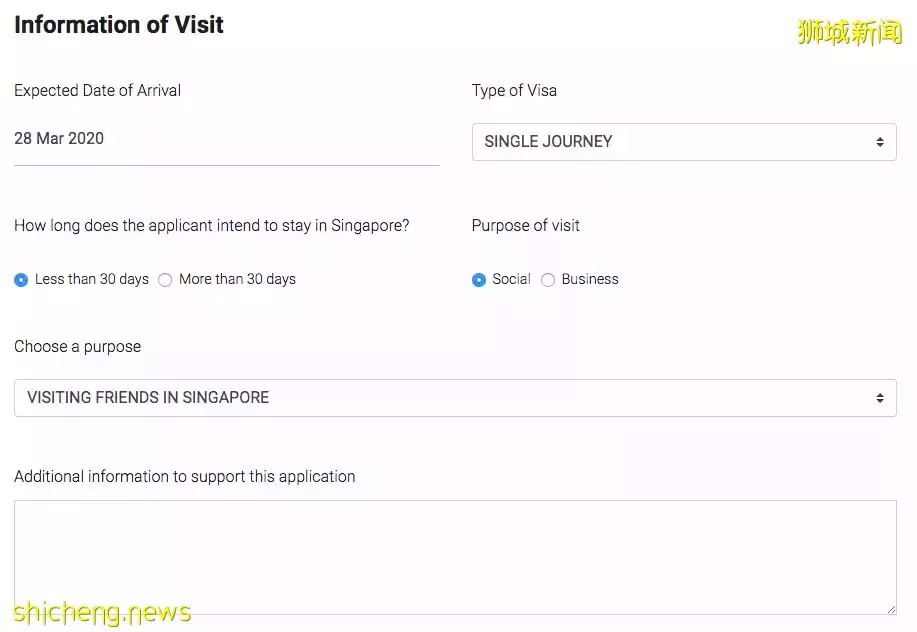
Task: Choose 'More than 30 days' stay option
Action: [x=165, y=280]
